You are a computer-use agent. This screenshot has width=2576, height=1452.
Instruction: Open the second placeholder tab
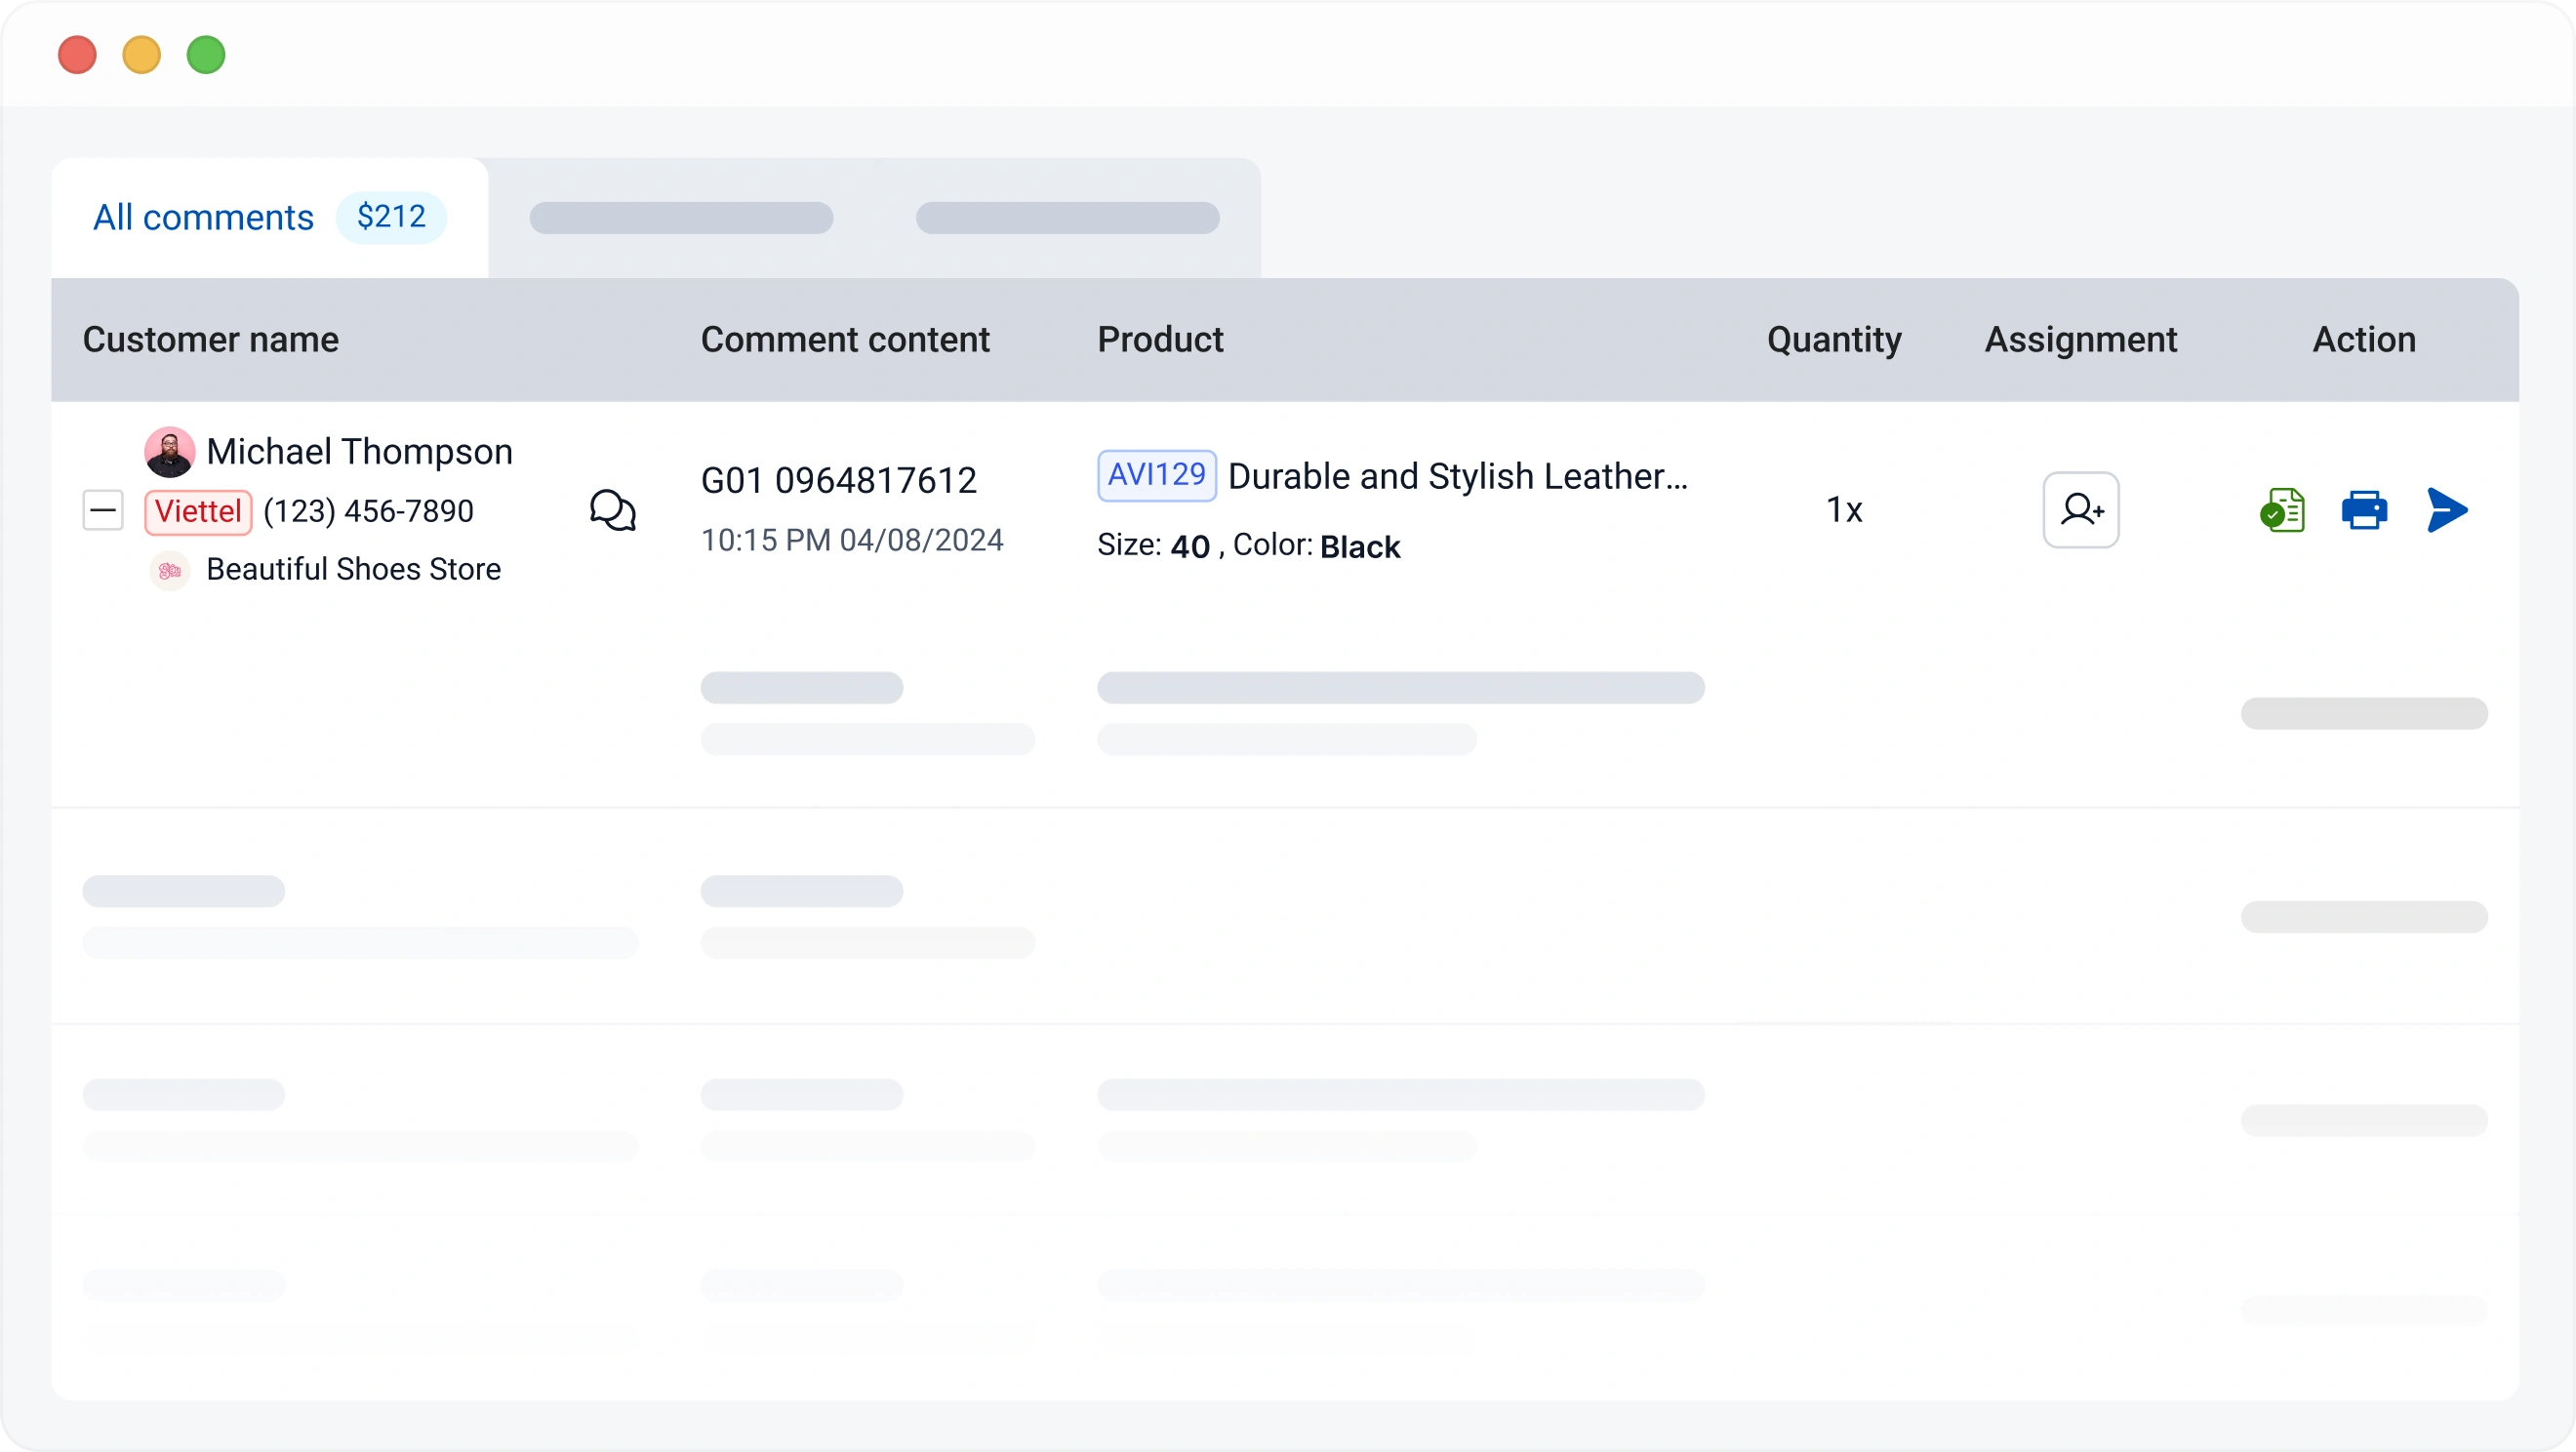pos(681,218)
